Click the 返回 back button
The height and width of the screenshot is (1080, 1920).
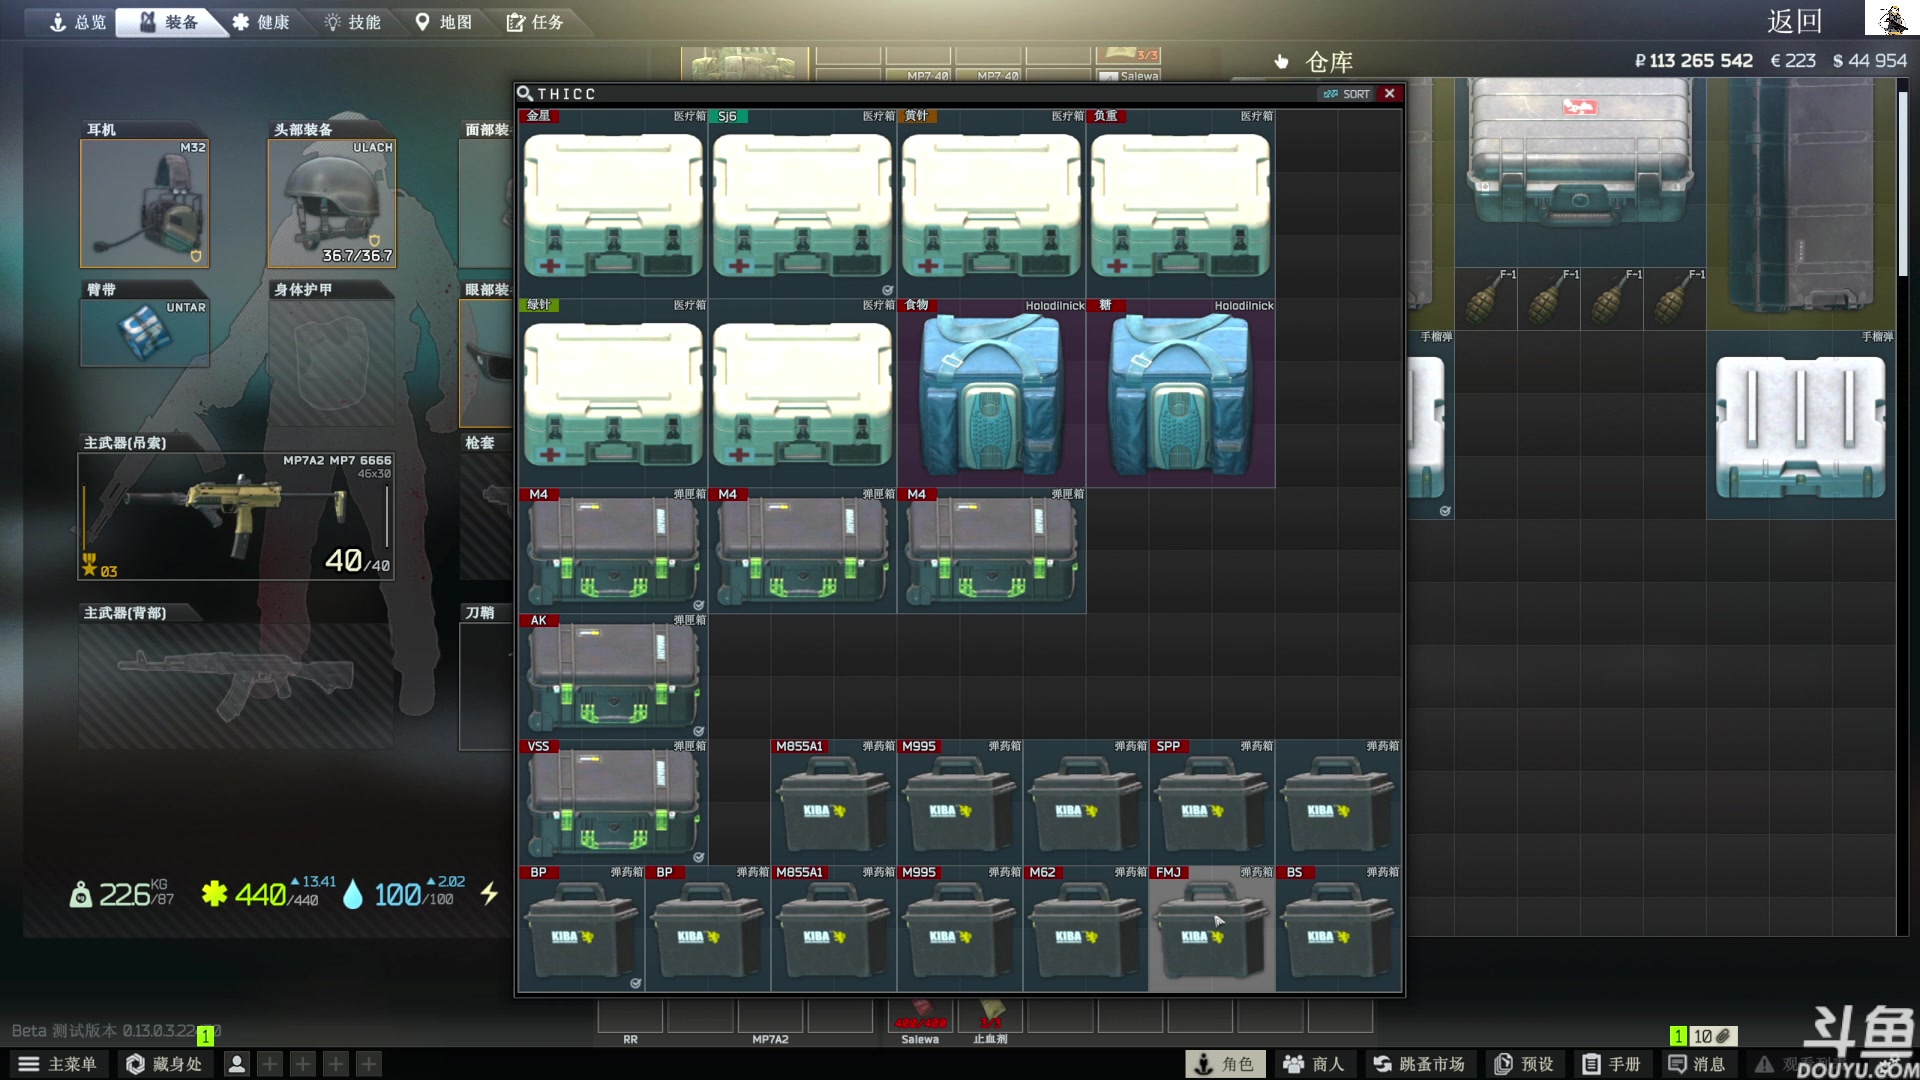pos(1793,21)
